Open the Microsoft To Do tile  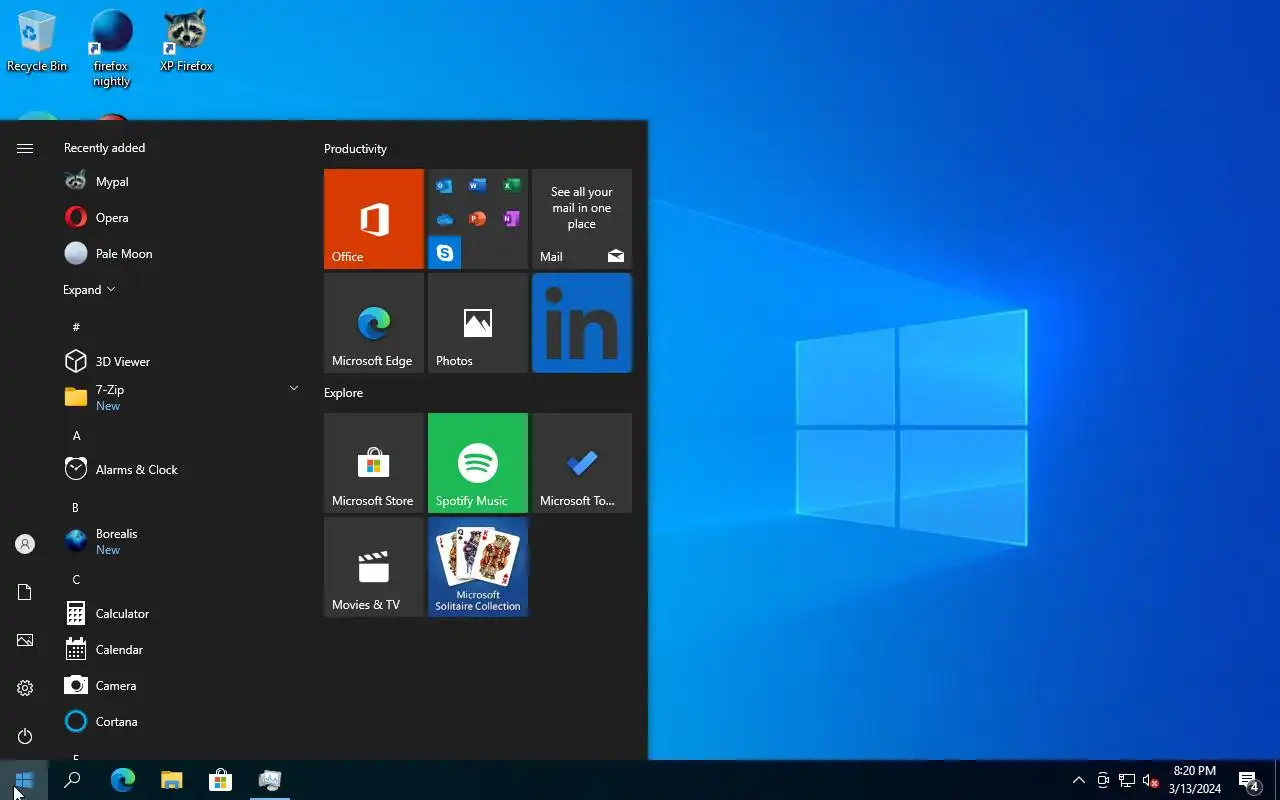582,463
